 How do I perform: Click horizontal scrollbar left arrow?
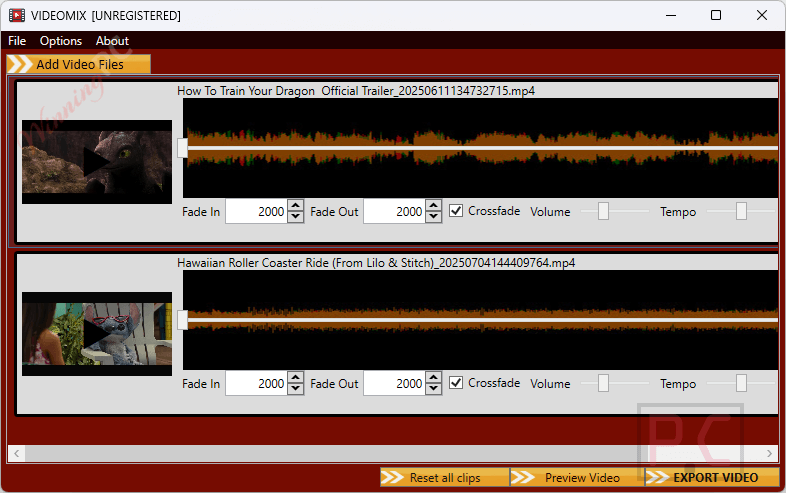(x=17, y=453)
